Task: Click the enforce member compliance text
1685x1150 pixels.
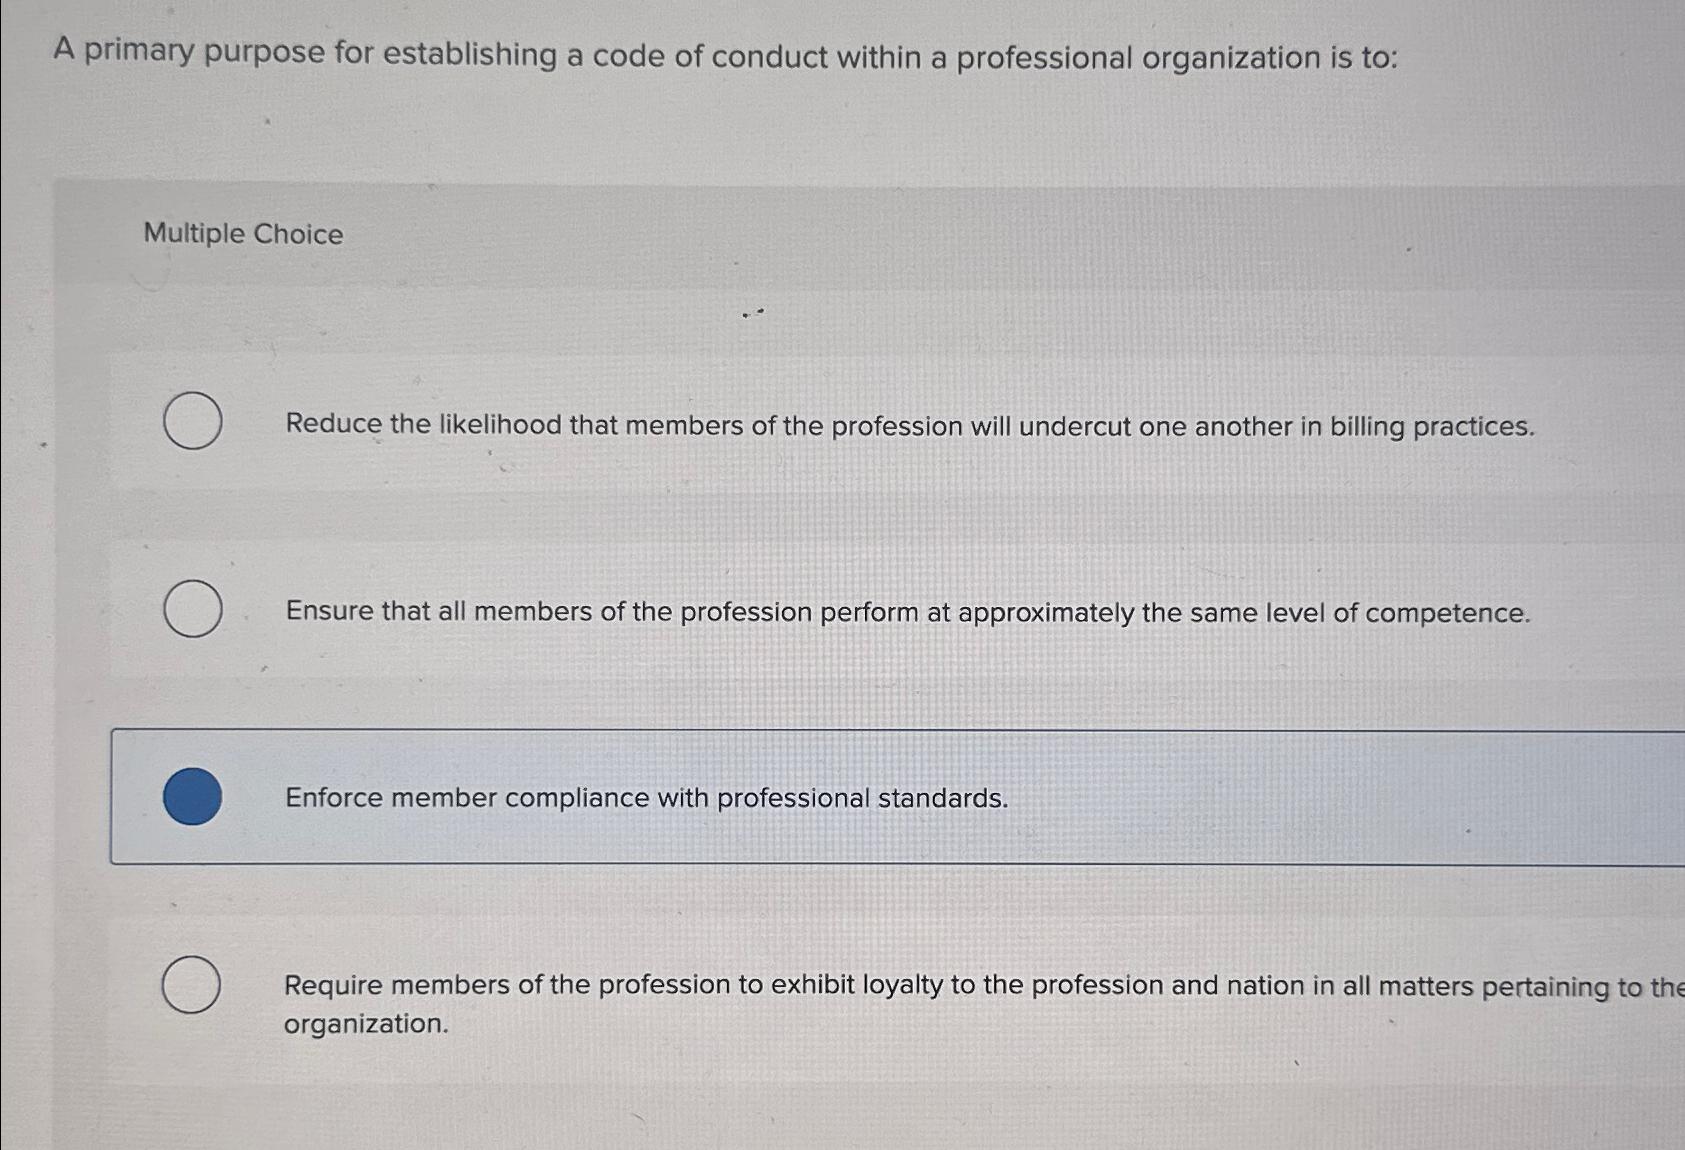Action: 646,797
